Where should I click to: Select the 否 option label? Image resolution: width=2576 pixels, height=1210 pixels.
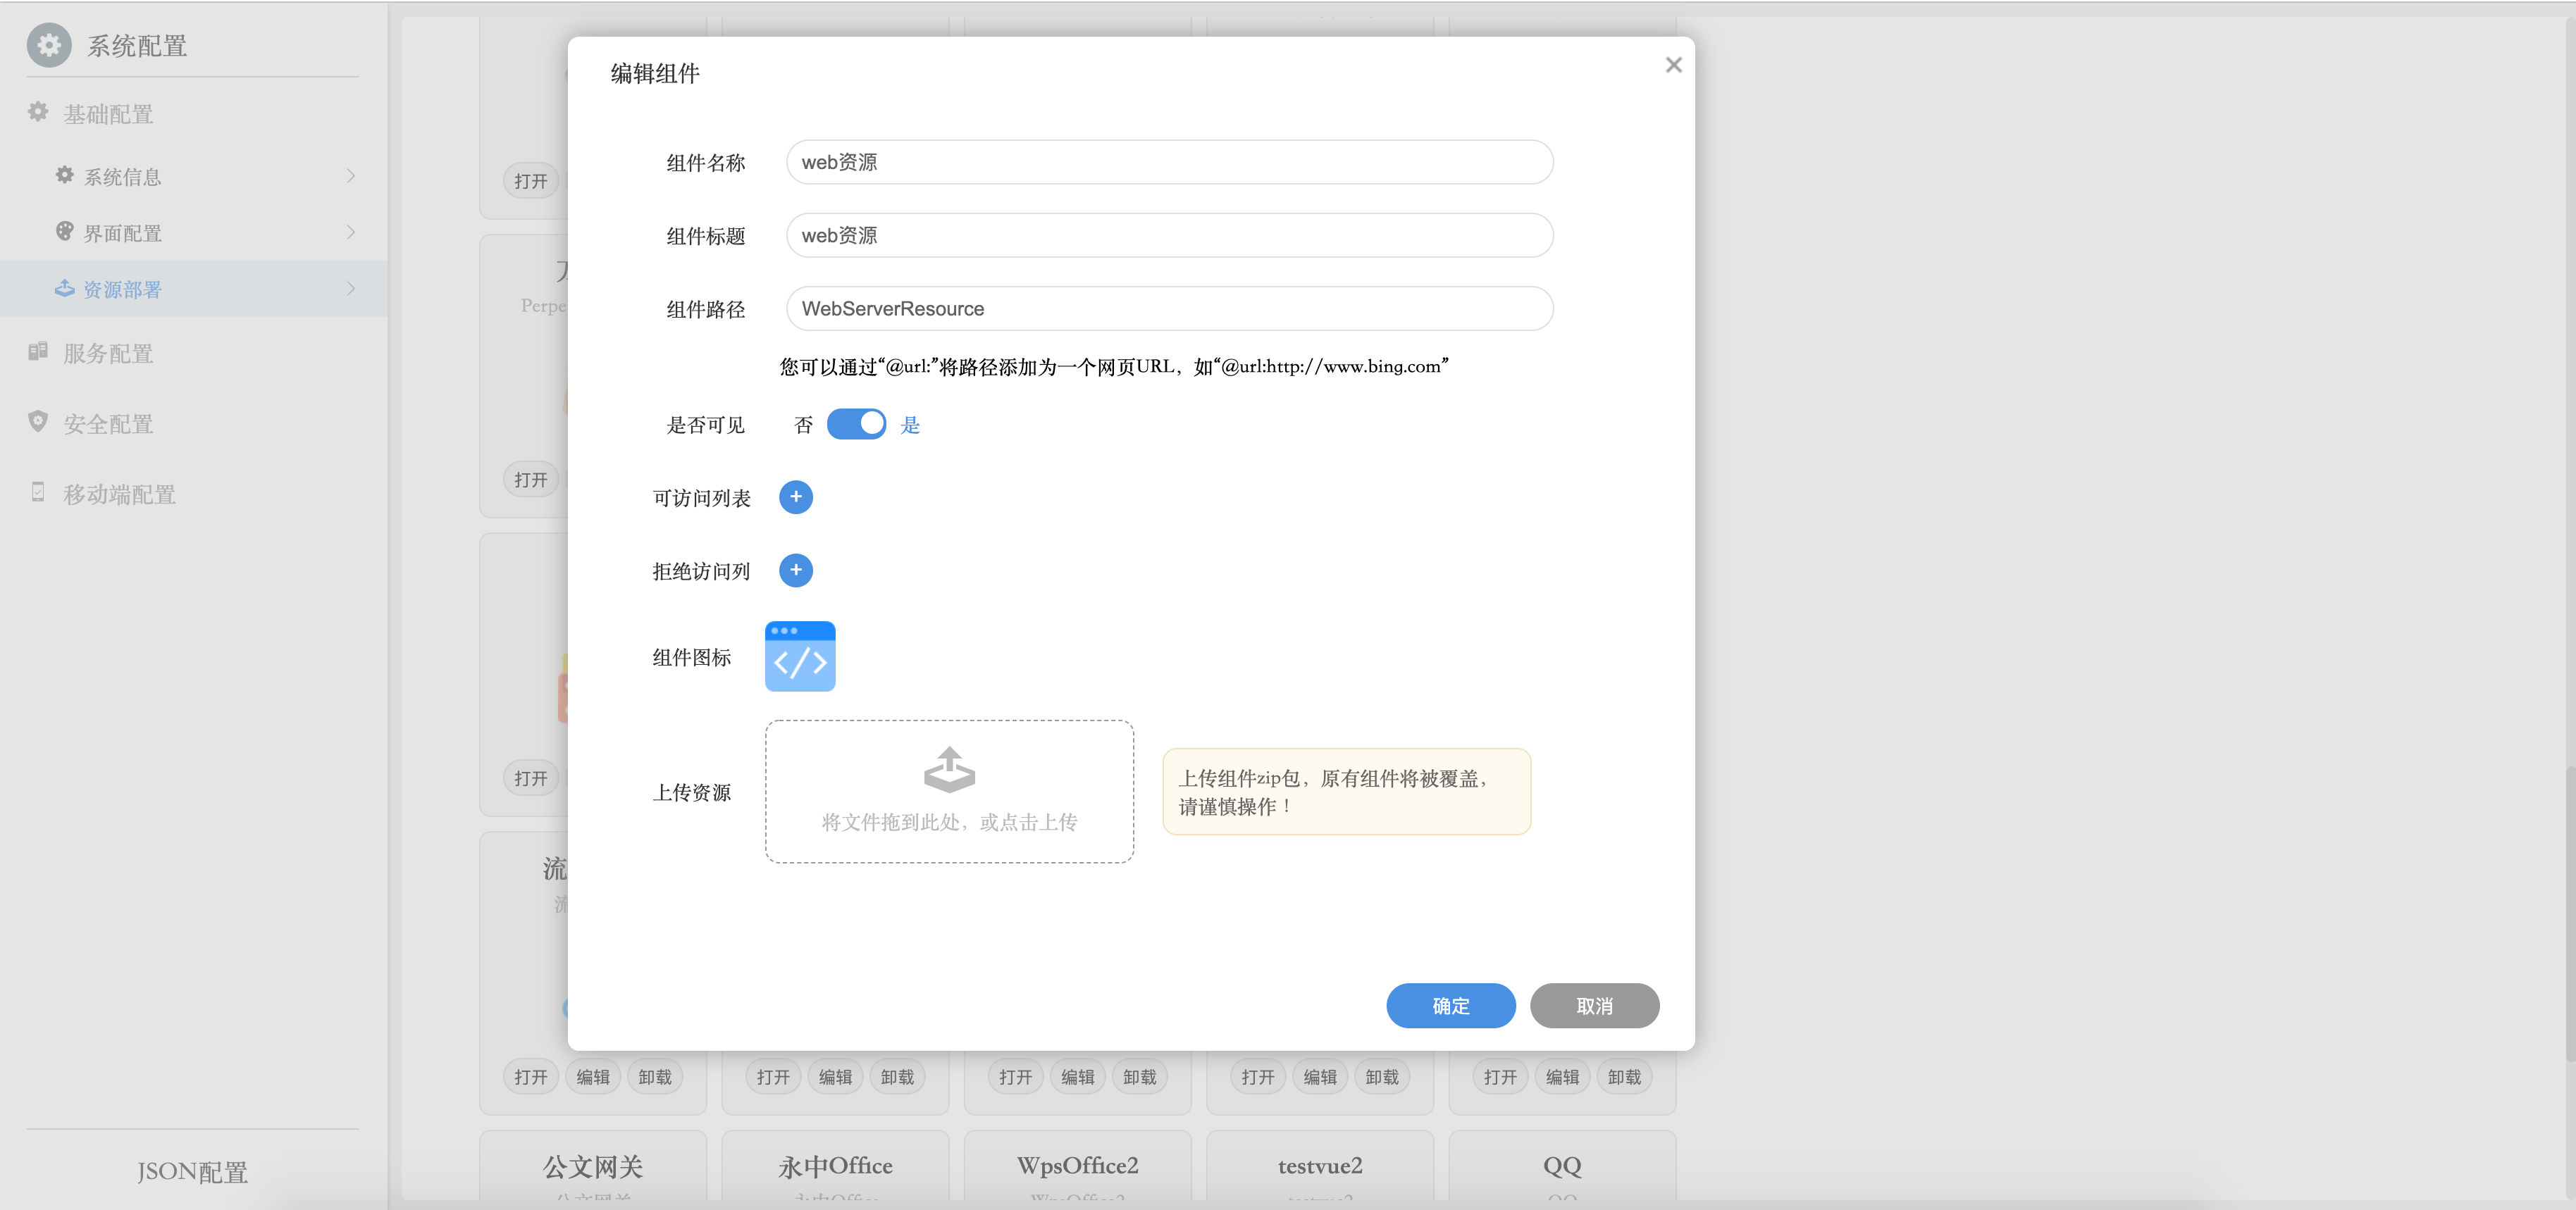[803, 425]
